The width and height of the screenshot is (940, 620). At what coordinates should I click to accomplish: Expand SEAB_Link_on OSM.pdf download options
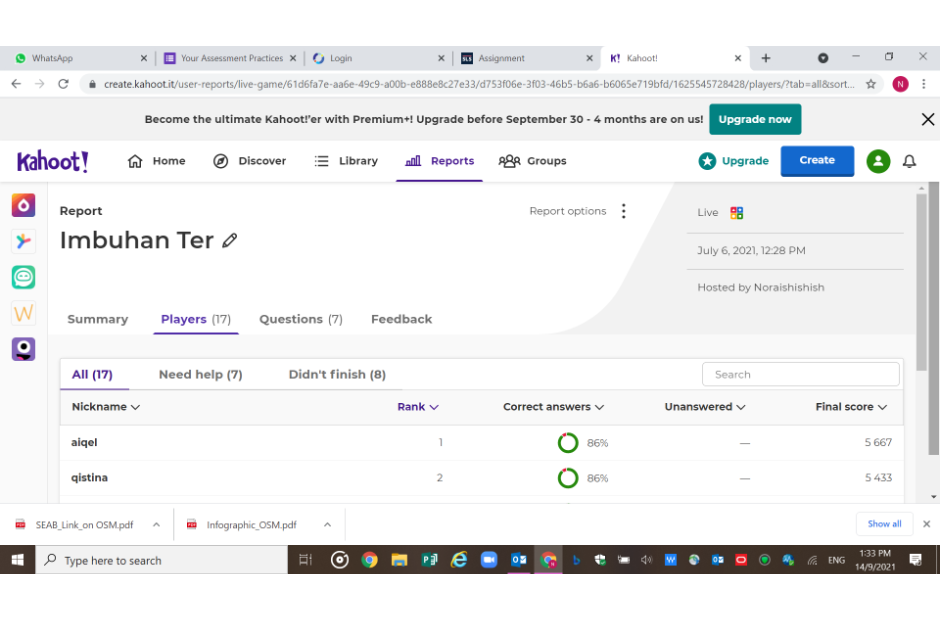pyautogui.click(x=156, y=524)
